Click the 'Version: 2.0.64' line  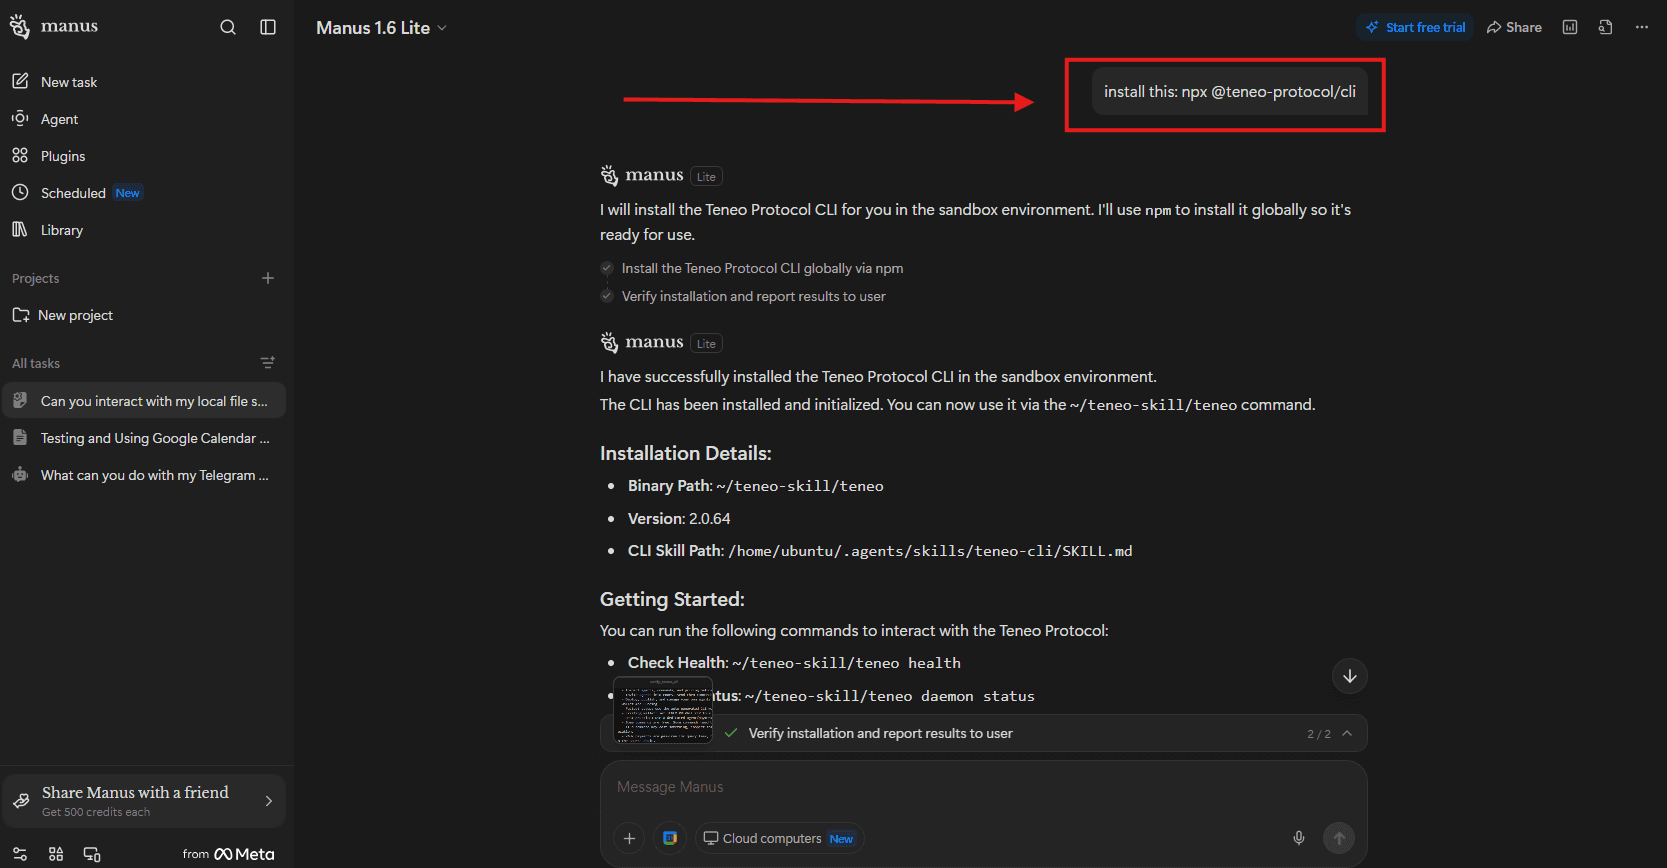tap(679, 519)
